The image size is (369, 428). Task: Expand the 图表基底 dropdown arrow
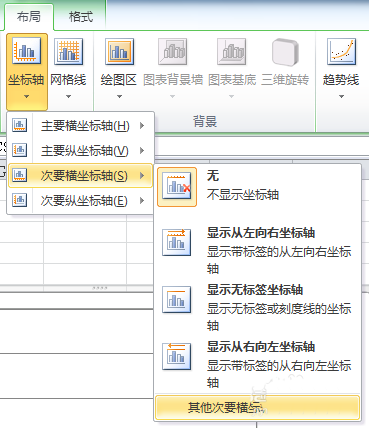coord(232,97)
